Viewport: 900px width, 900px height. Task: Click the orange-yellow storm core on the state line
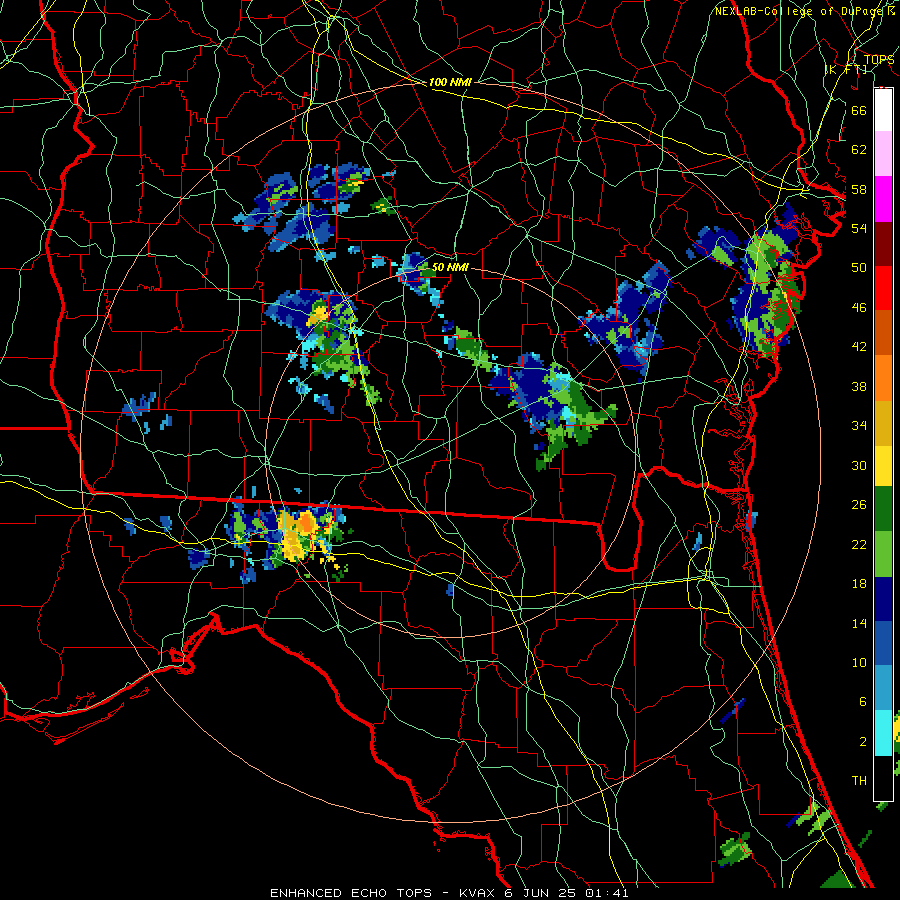298,534
